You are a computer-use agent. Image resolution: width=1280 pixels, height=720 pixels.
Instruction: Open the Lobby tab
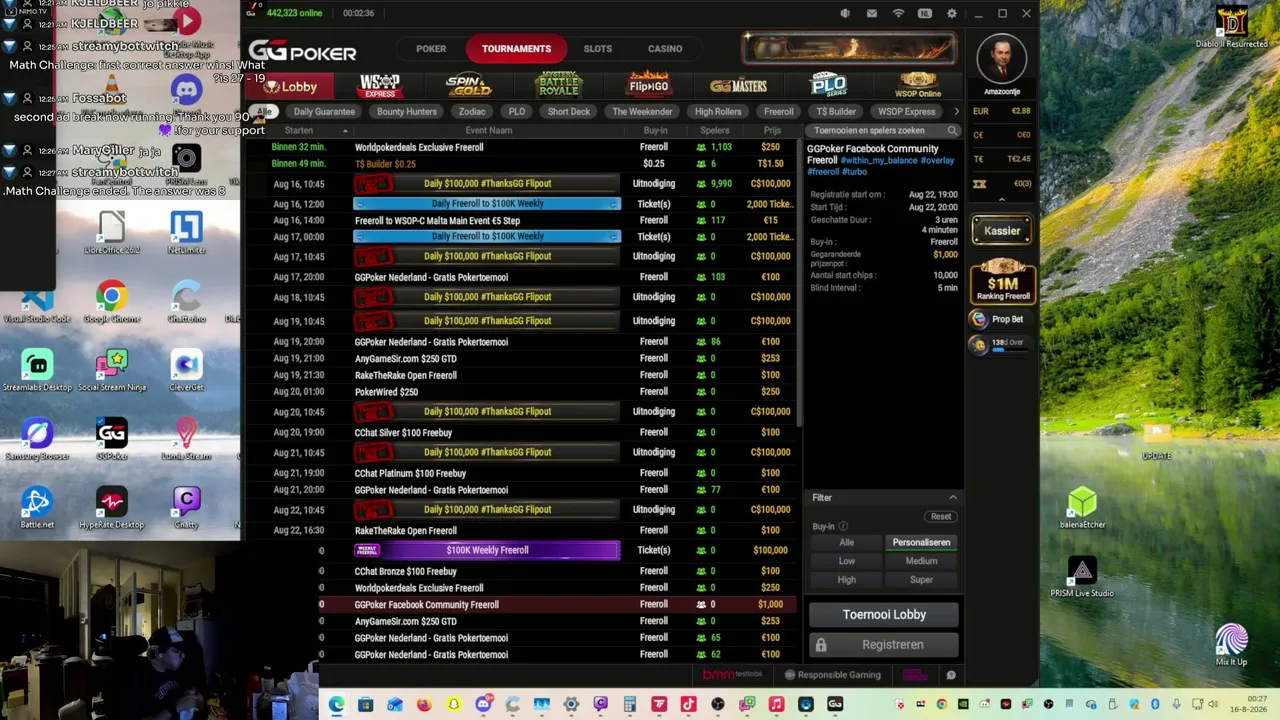290,87
